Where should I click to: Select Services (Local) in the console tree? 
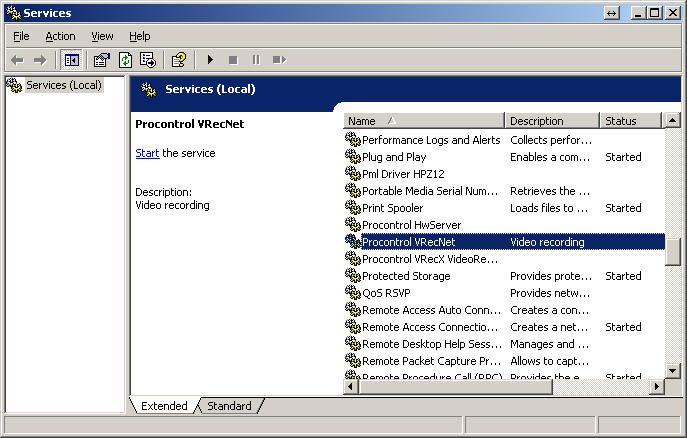click(64, 85)
